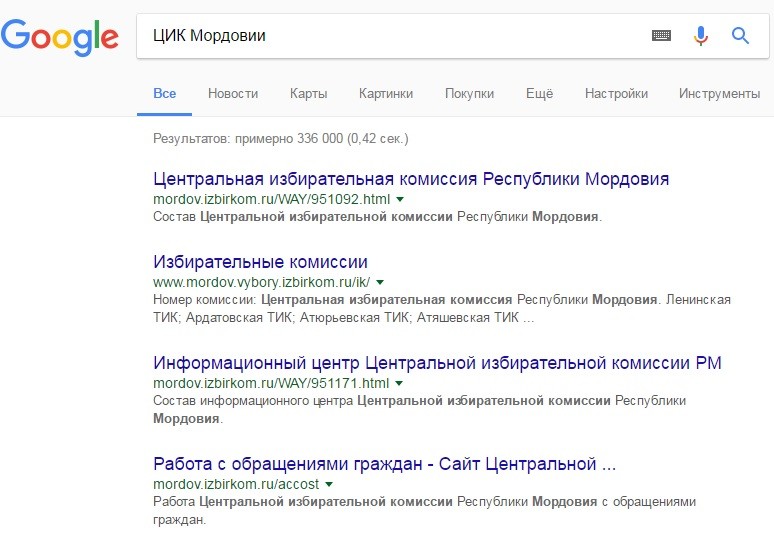The height and width of the screenshot is (547, 774).
Task: Expand the dropdown arrow next to mordov.izbirkom.ru/WAY/951171.html
Action: point(399,383)
